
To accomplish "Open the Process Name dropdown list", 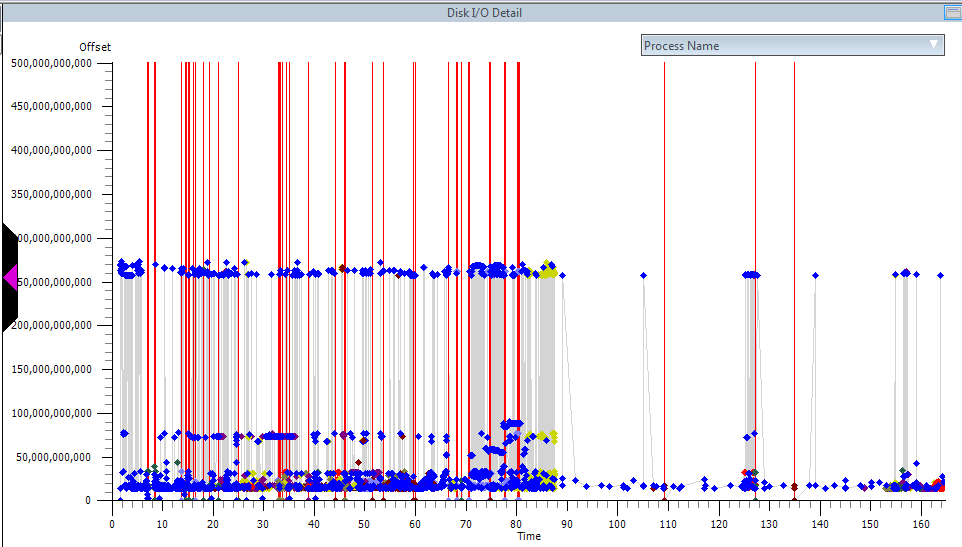I will point(792,45).
